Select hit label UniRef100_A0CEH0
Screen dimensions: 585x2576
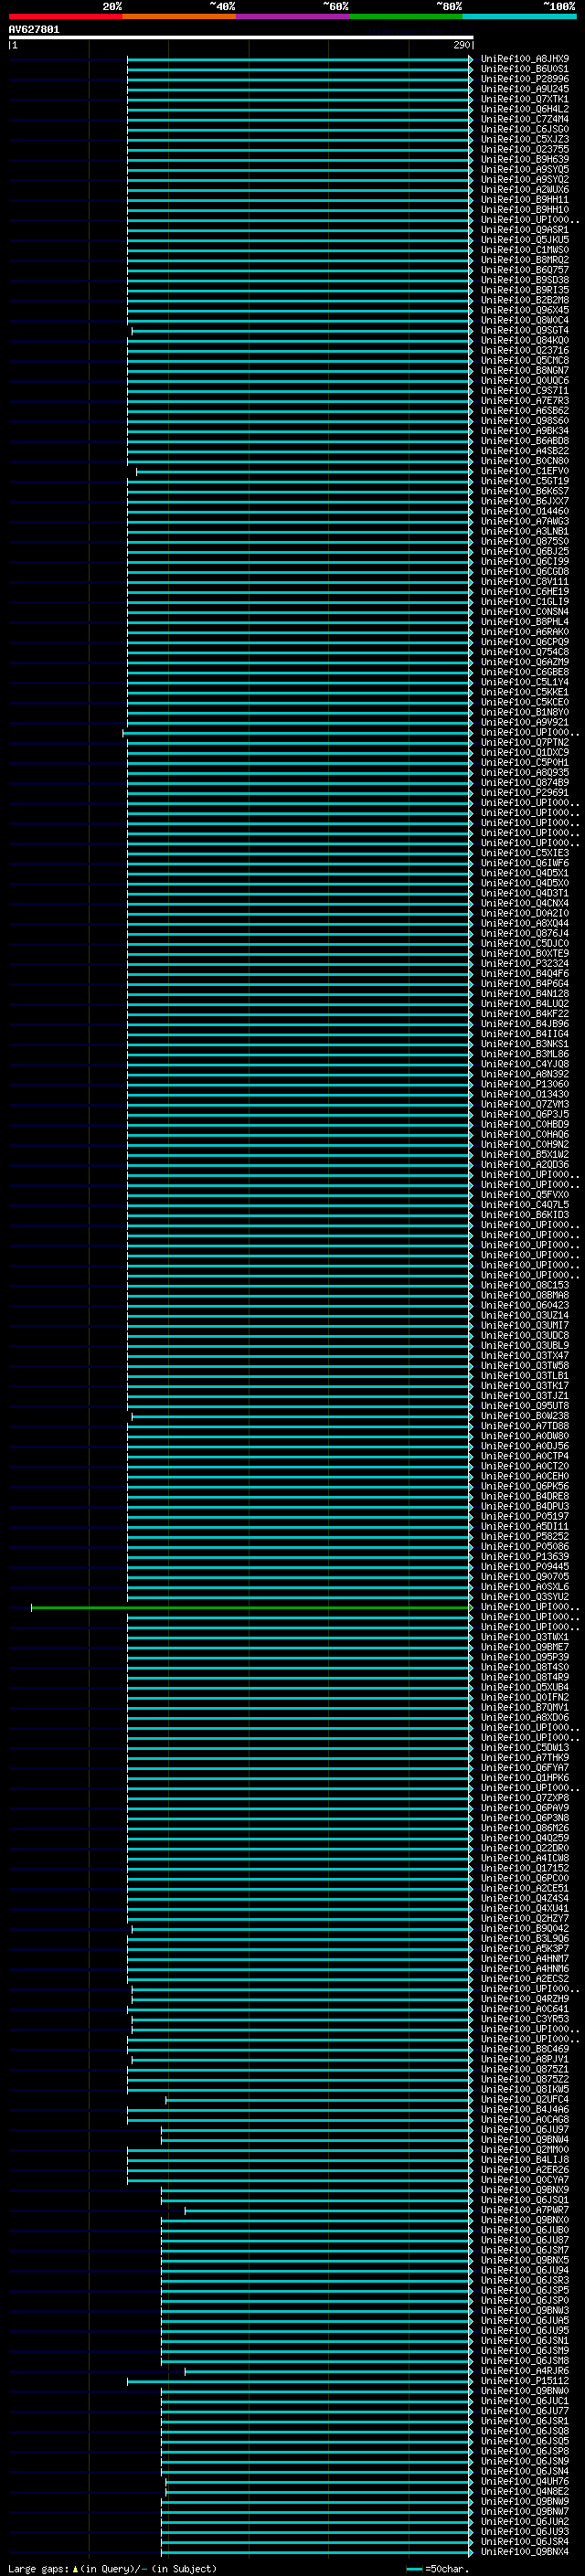(x=525, y=1476)
